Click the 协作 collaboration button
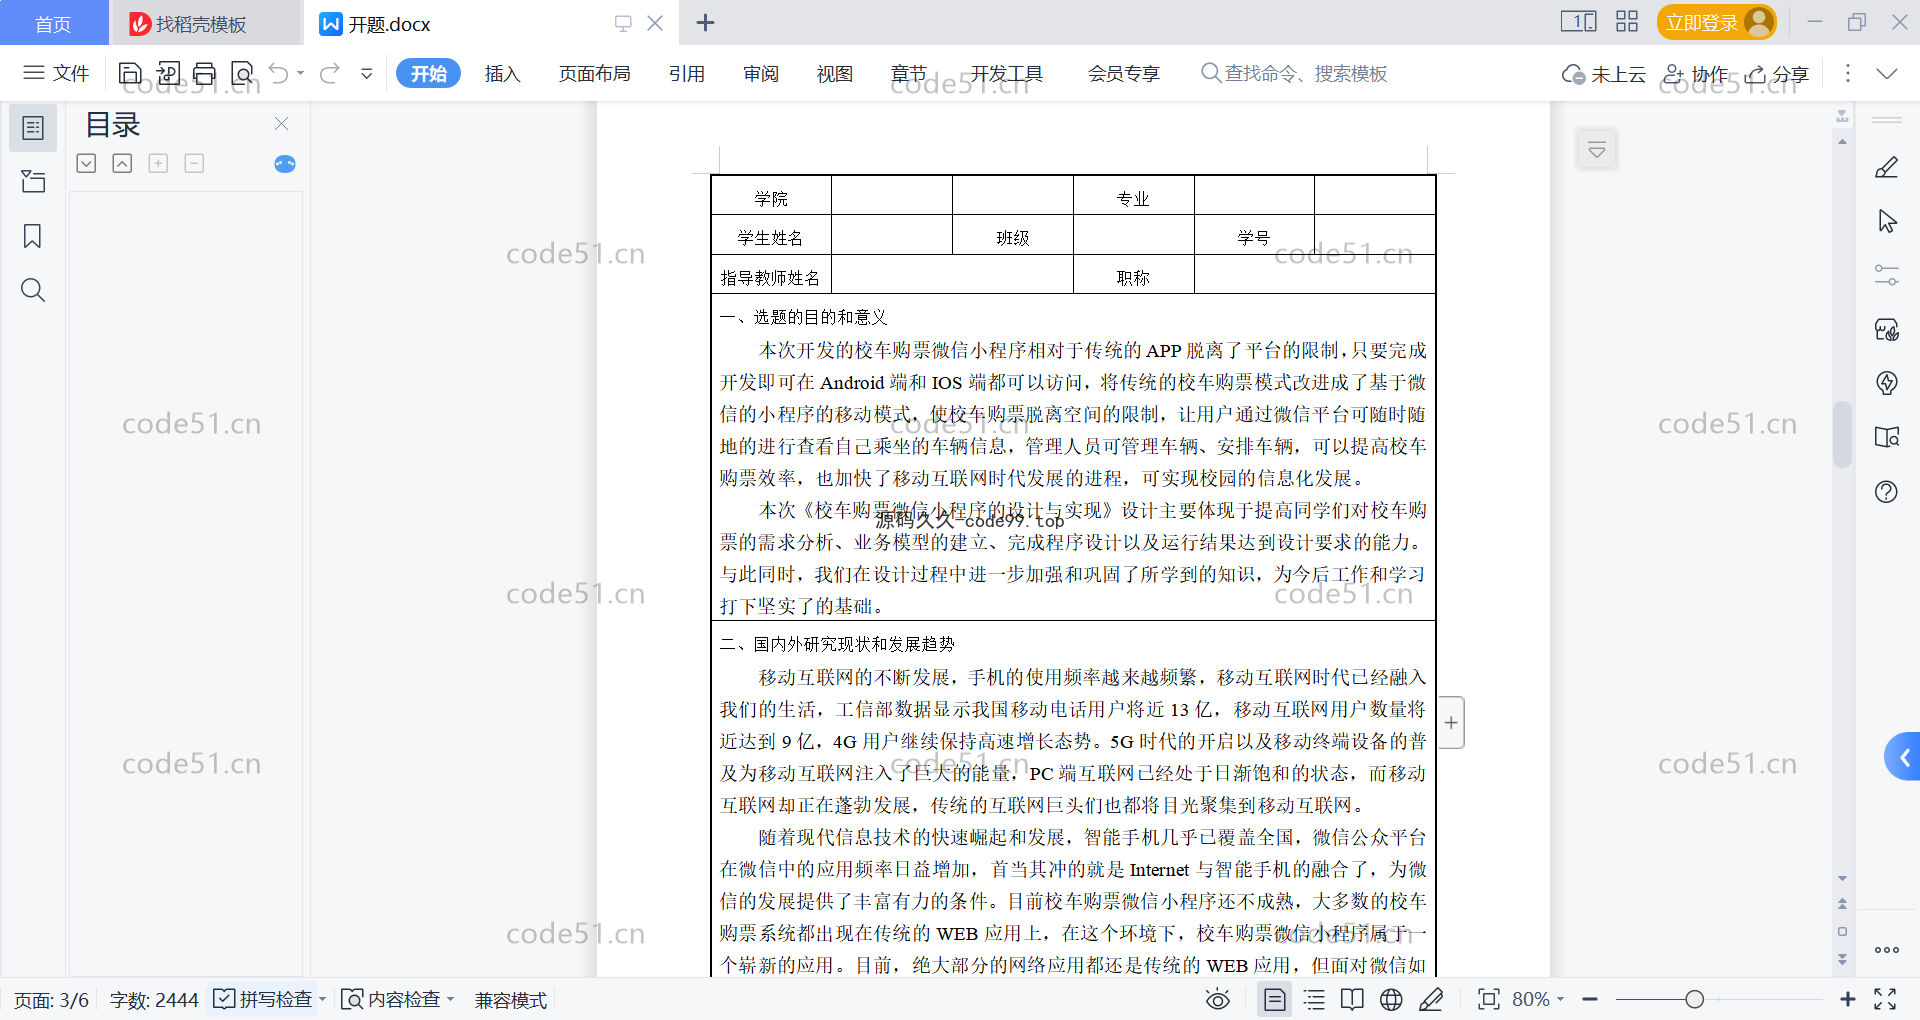 (x=1696, y=74)
